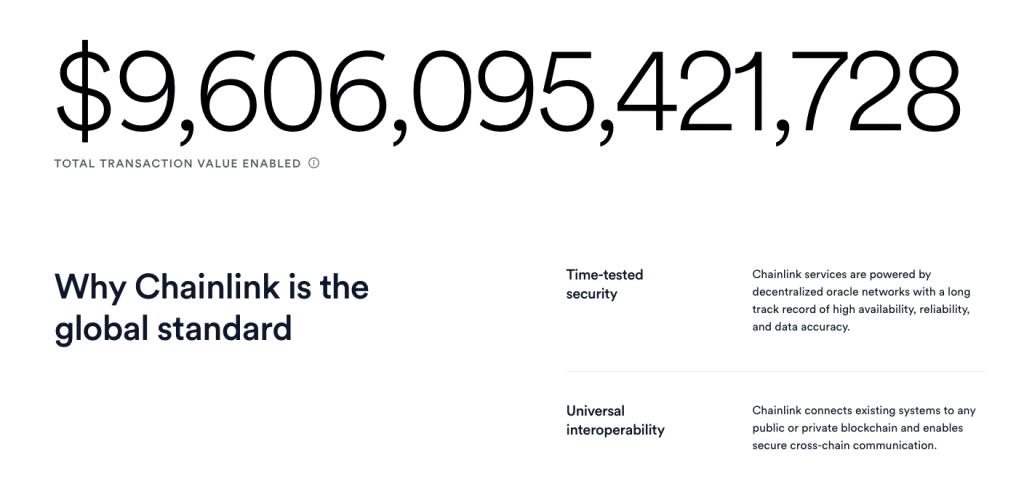Viewport: 1024px width, 487px height.
Task: Click the "interoperability" feature title word
Action: click(615, 430)
